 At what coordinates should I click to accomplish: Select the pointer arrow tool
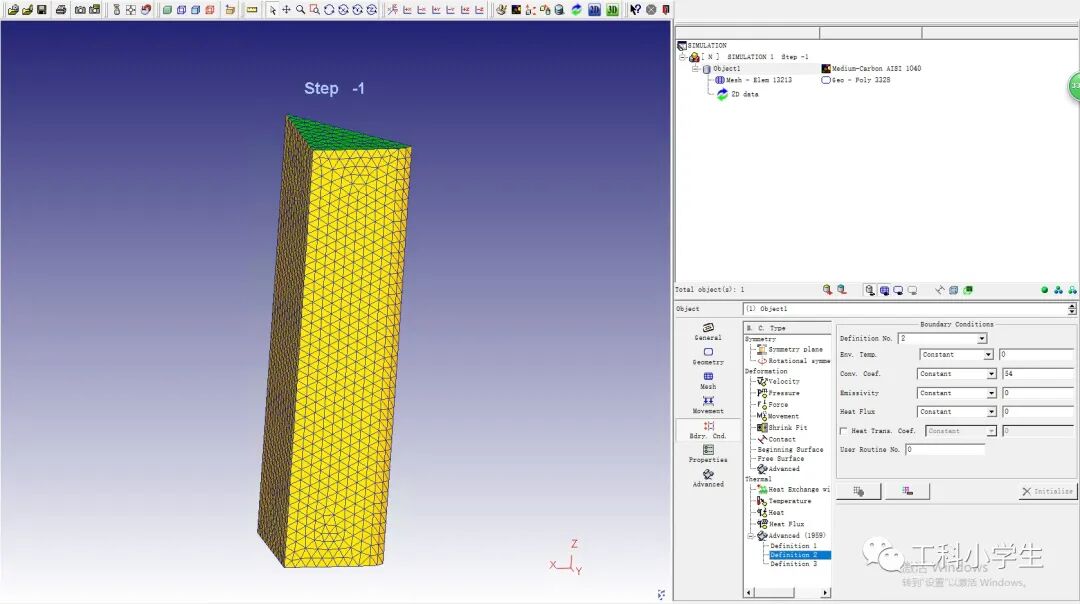273,10
